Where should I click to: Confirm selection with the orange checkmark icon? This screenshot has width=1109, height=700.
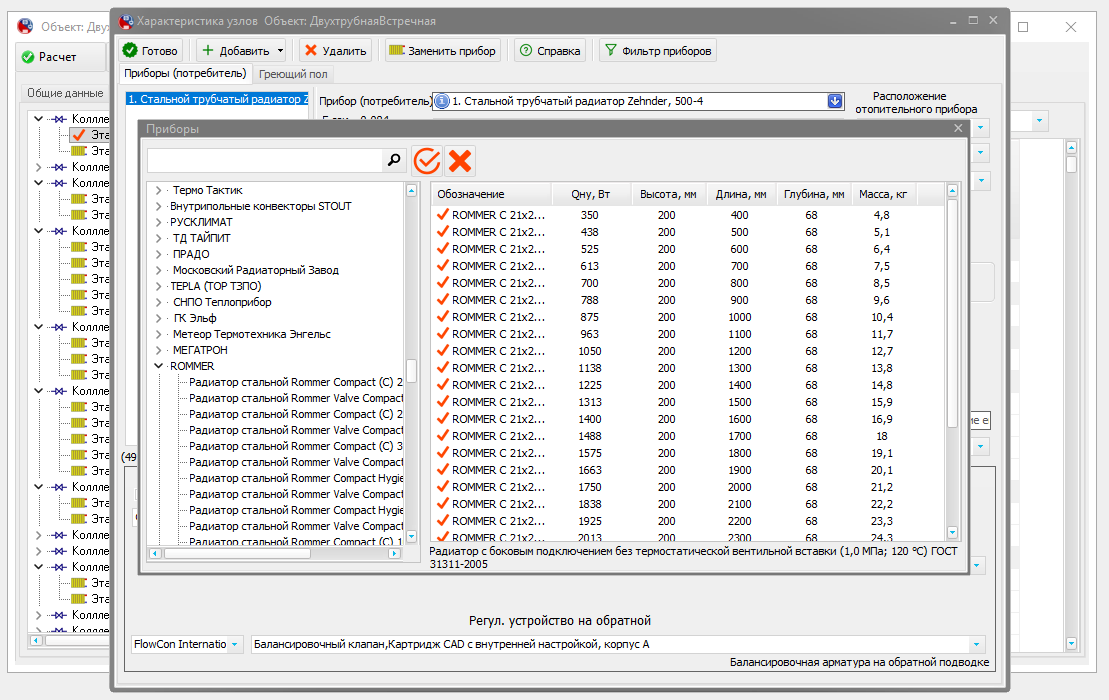point(427,161)
